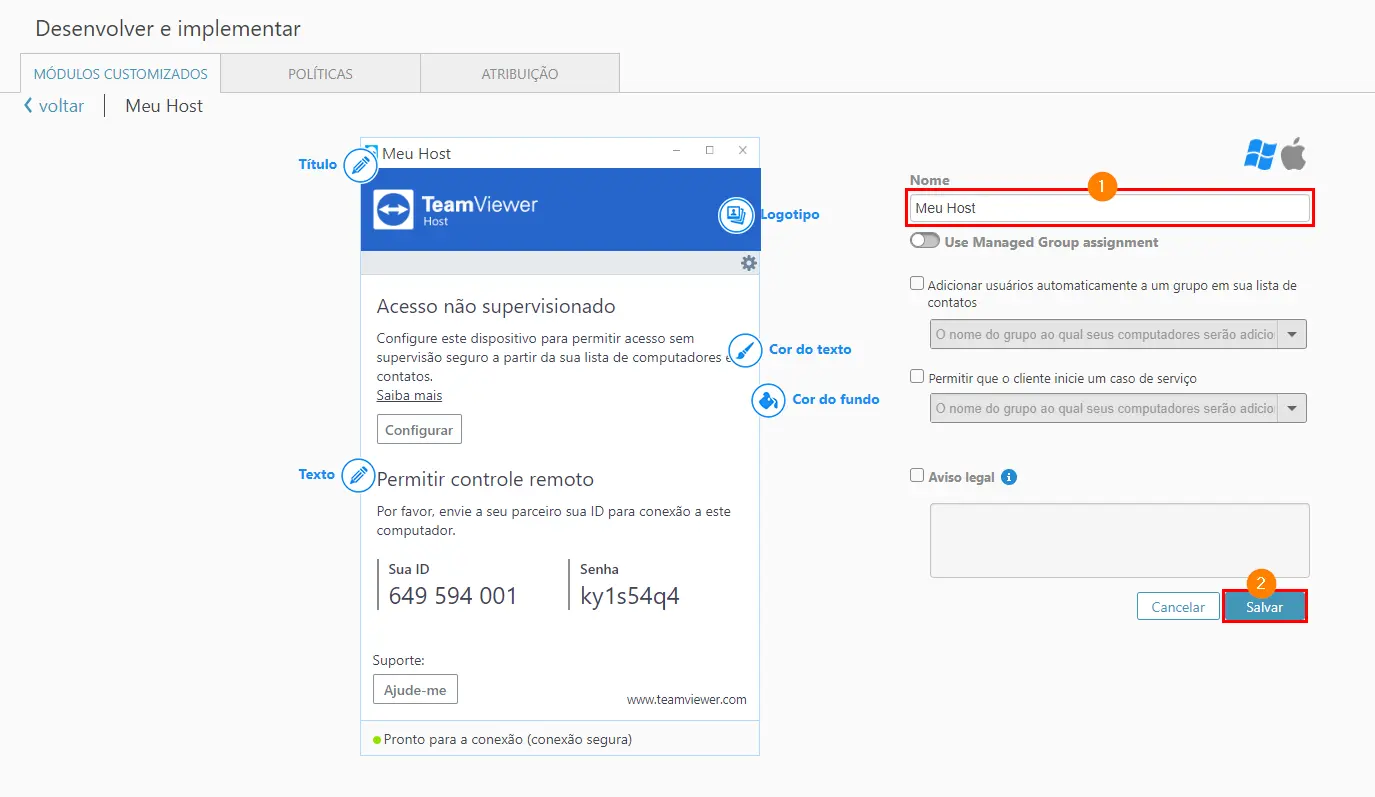Minimize the Meu Host preview window
This screenshot has width=1375, height=797.
click(x=678, y=151)
